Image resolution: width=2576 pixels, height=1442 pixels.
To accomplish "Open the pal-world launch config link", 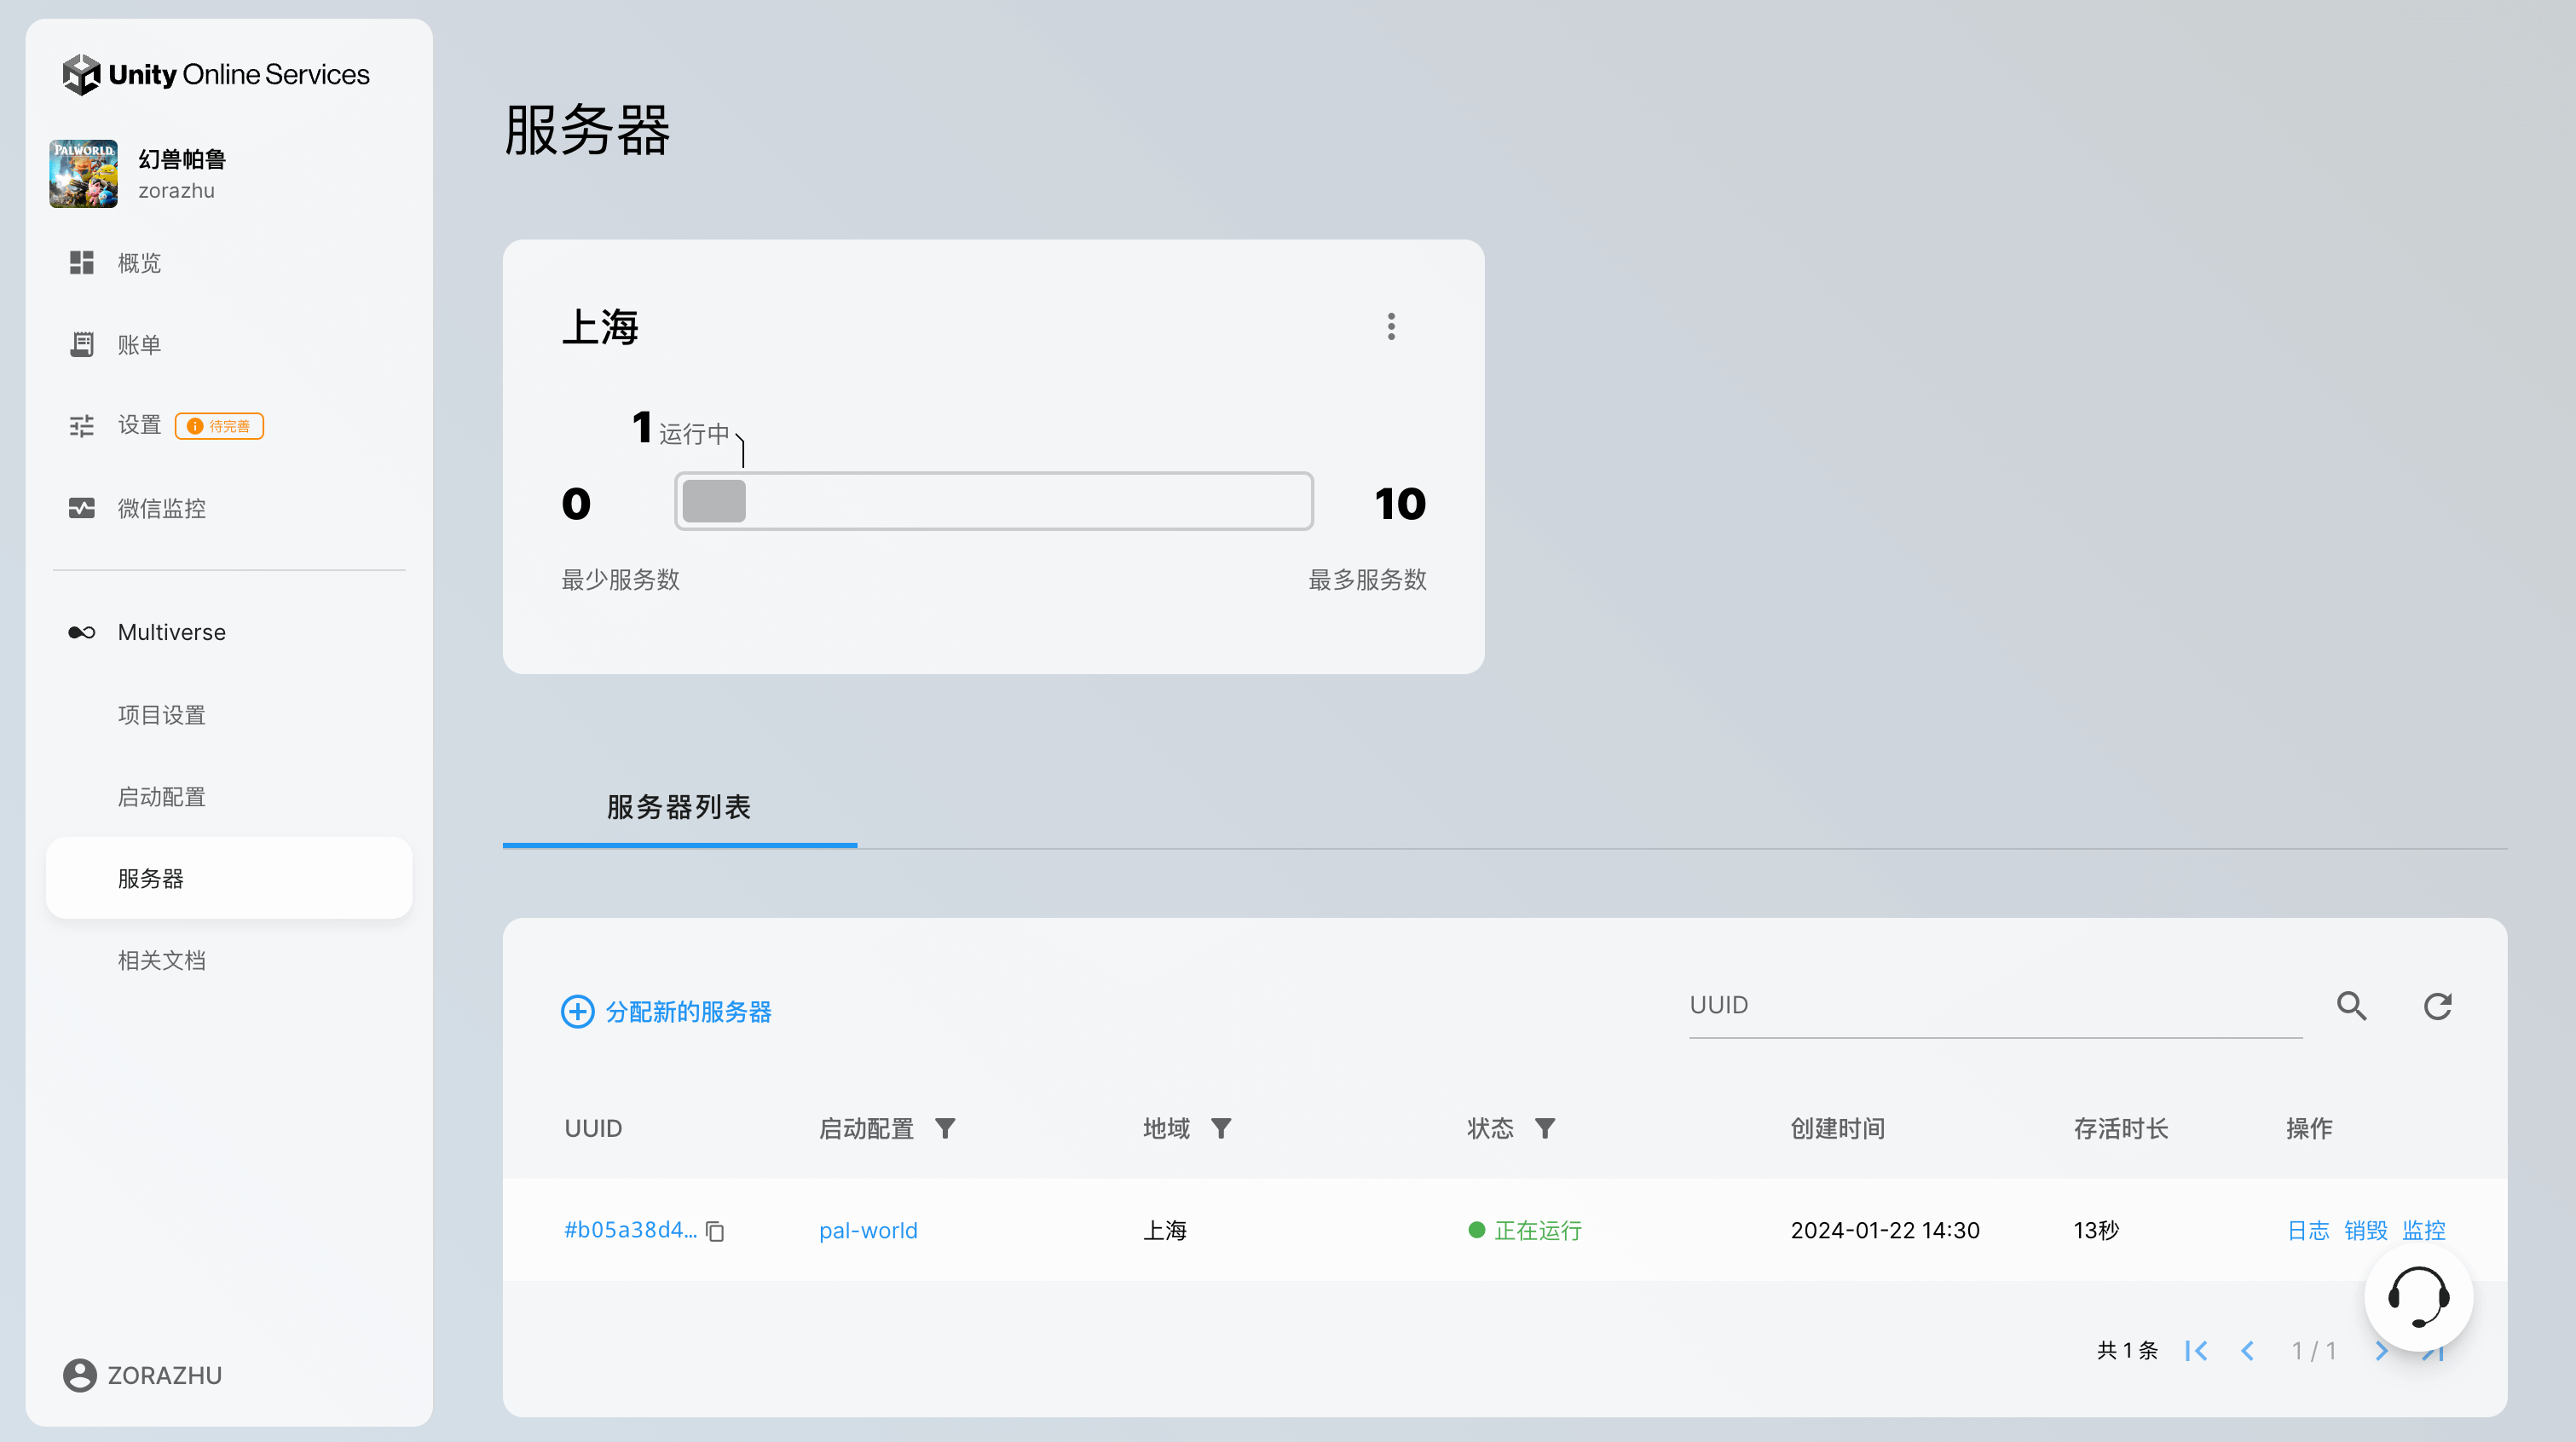I will (x=868, y=1231).
